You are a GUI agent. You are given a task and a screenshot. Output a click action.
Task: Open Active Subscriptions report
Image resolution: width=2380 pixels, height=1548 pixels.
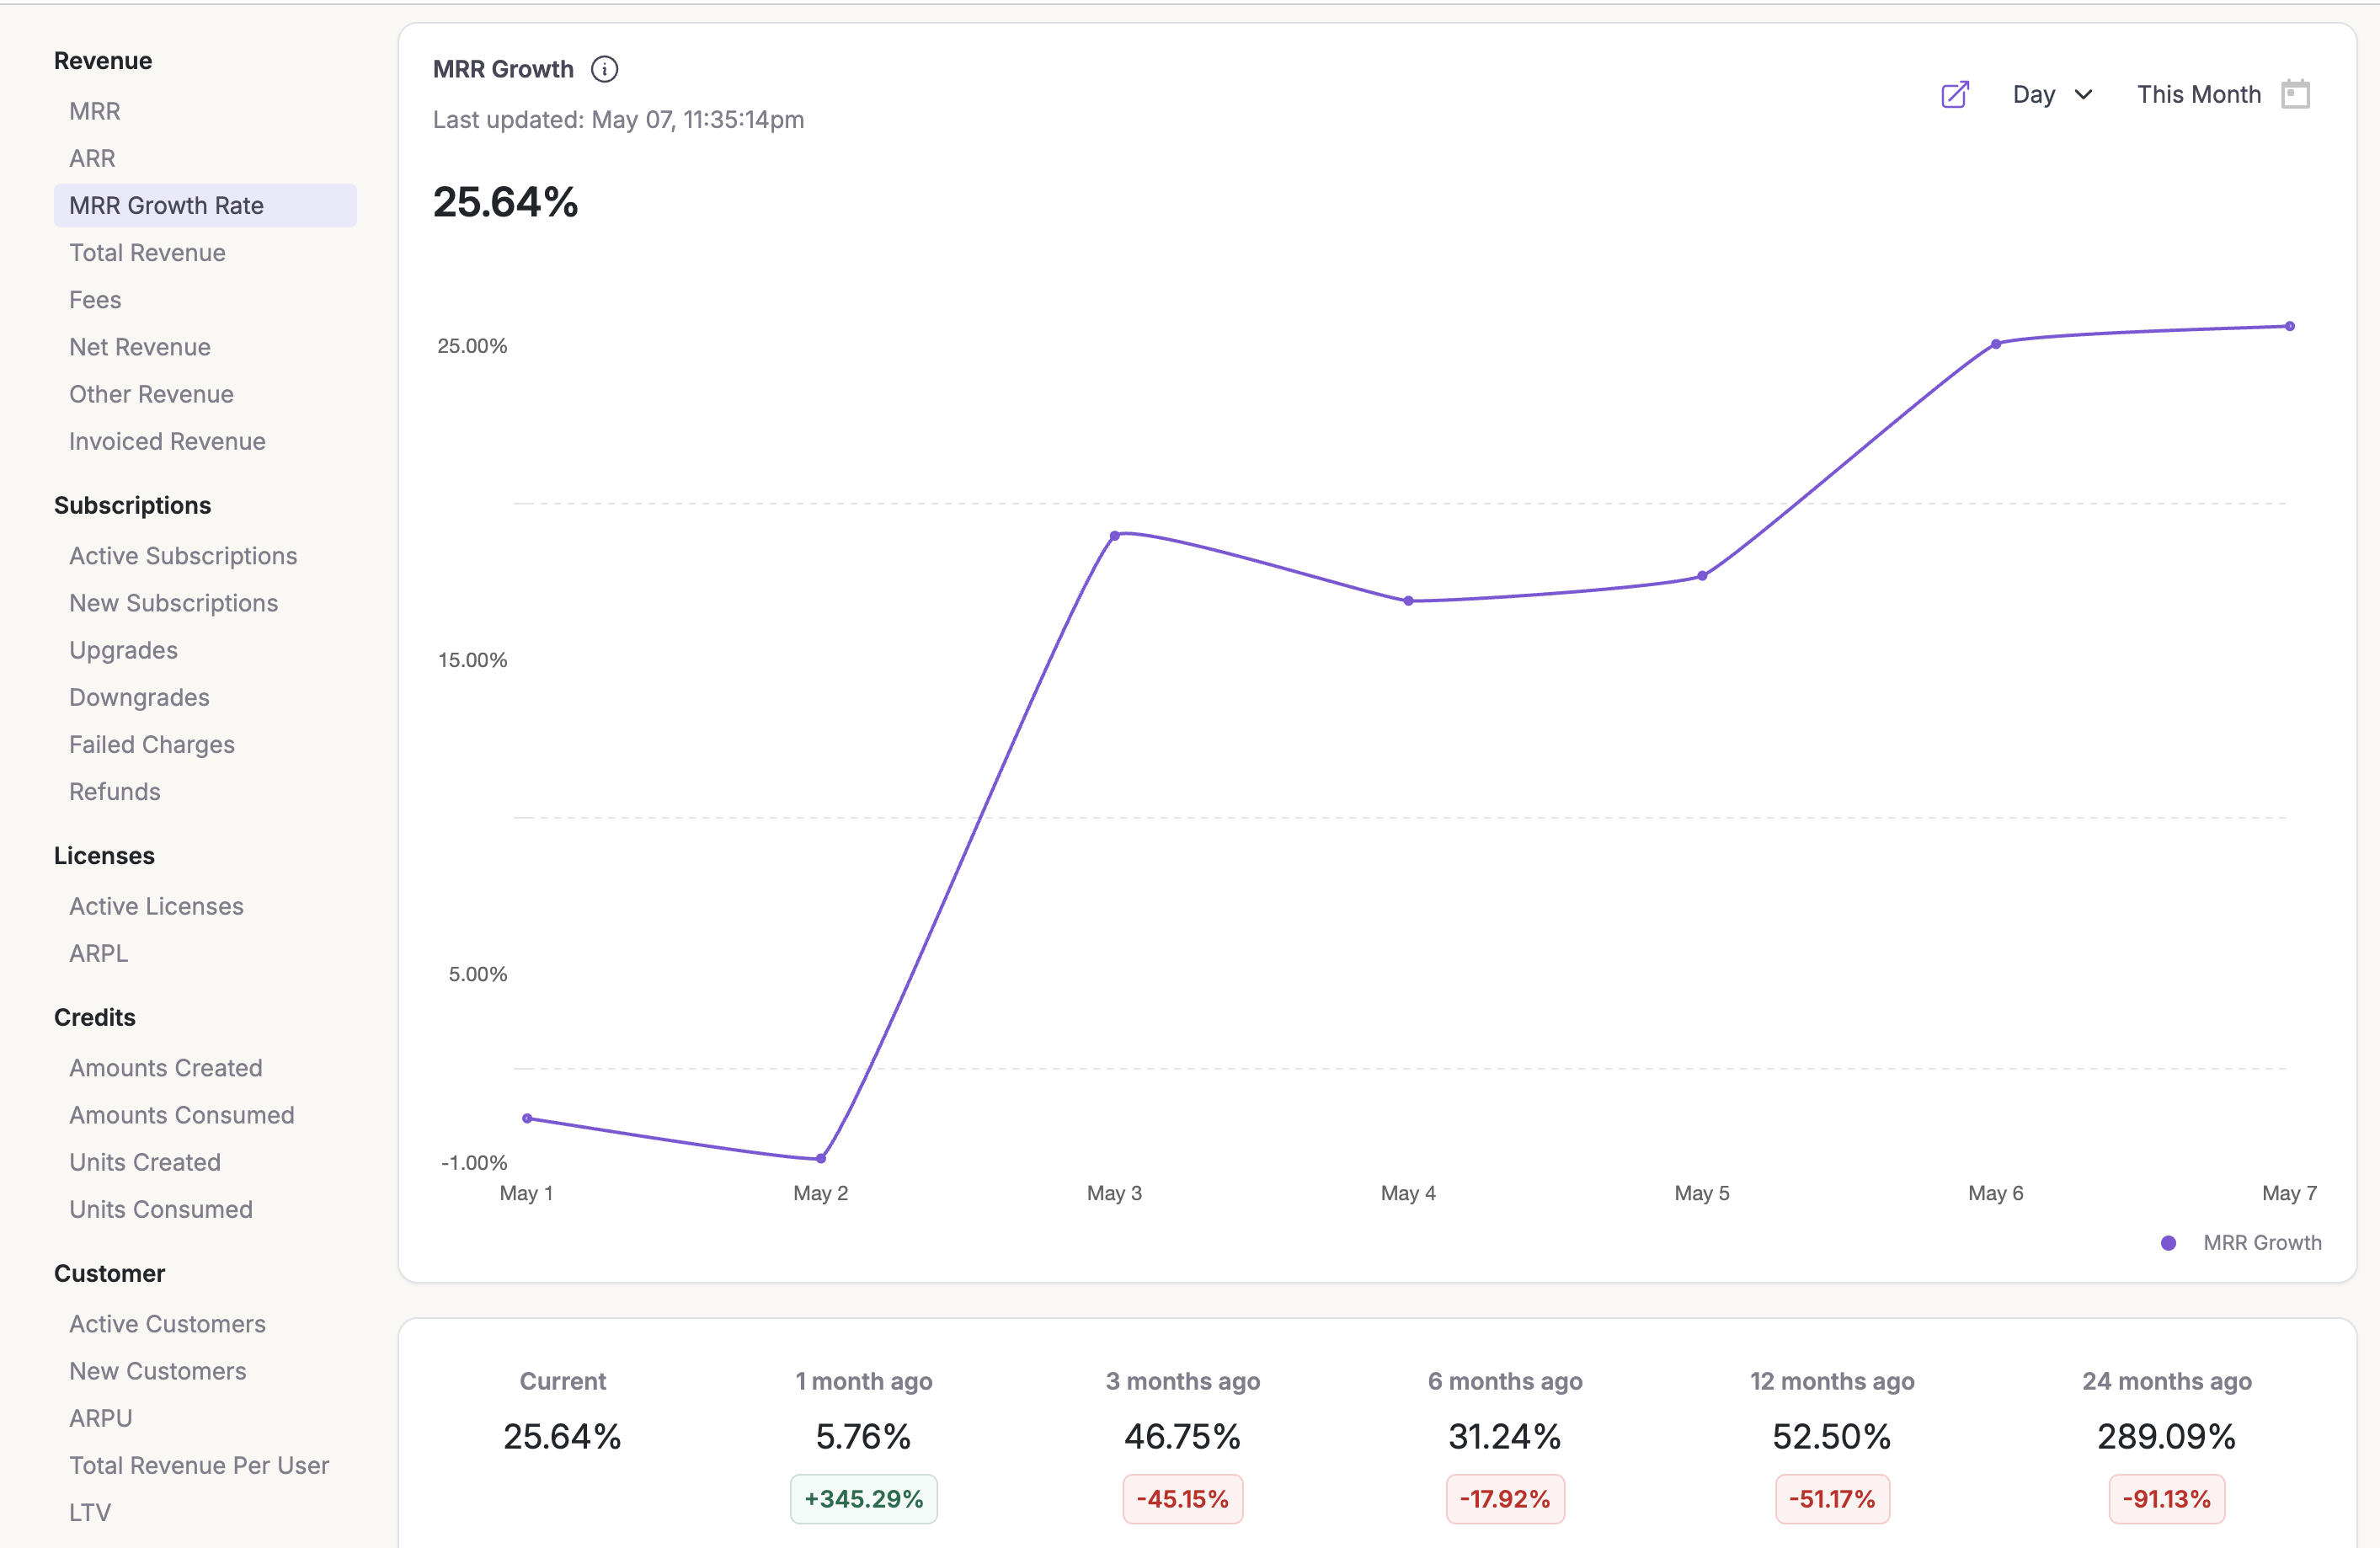tap(183, 556)
